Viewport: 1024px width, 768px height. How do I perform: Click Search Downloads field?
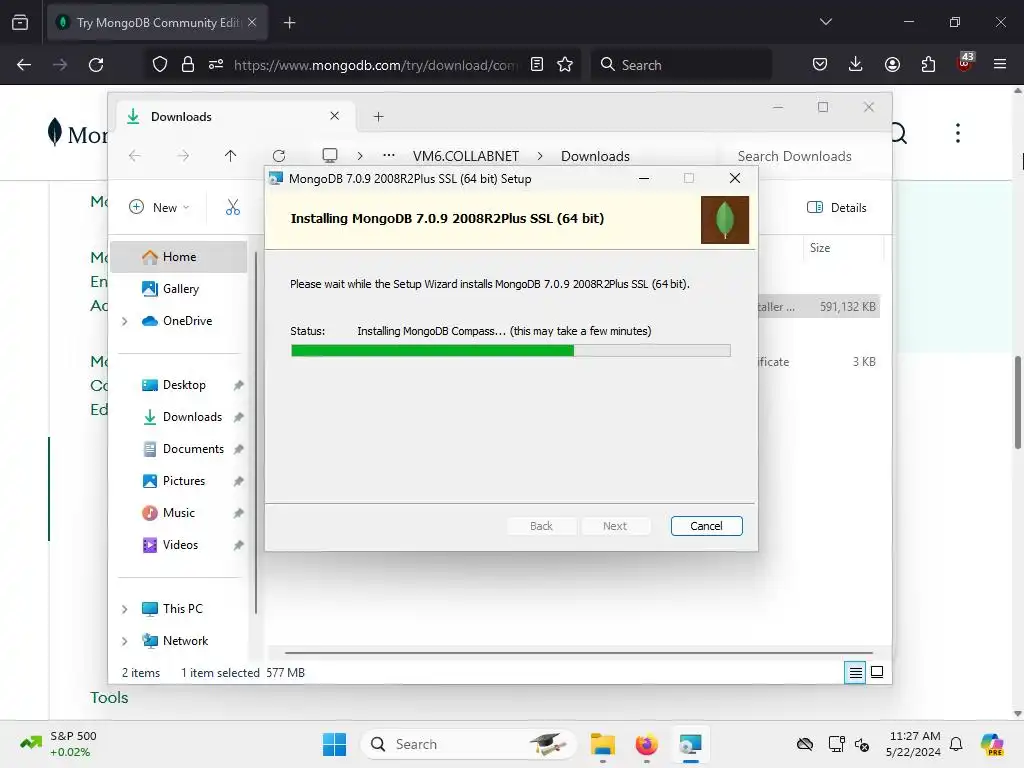(x=795, y=156)
